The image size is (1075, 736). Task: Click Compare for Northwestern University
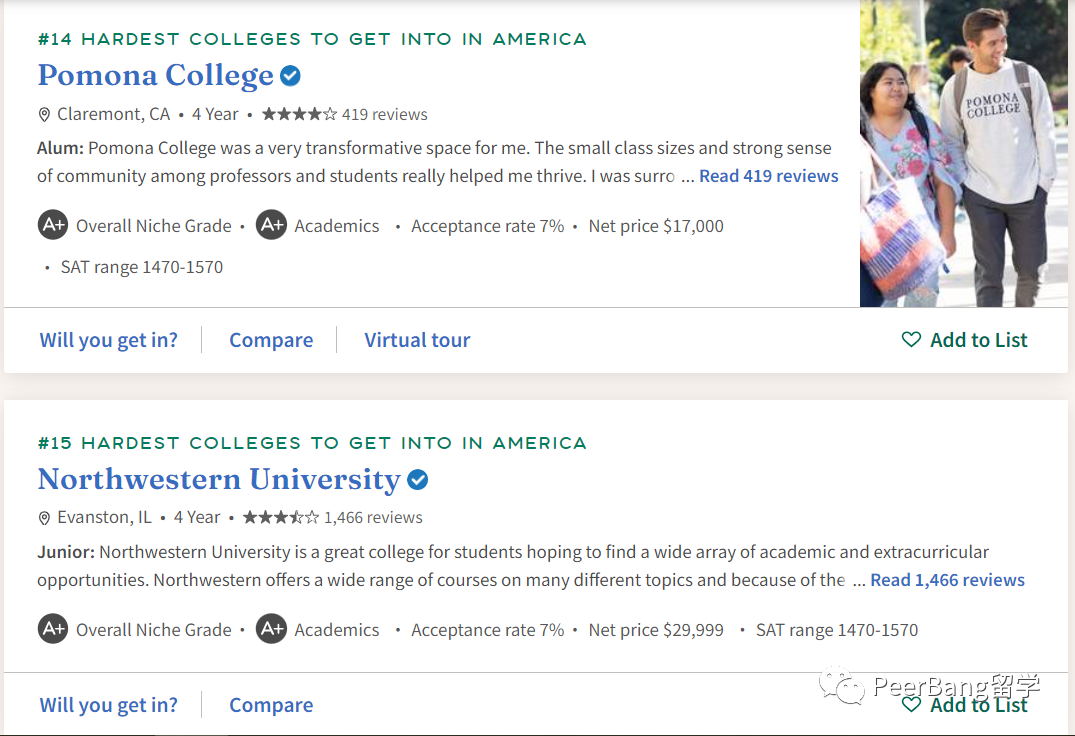click(271, 705)
